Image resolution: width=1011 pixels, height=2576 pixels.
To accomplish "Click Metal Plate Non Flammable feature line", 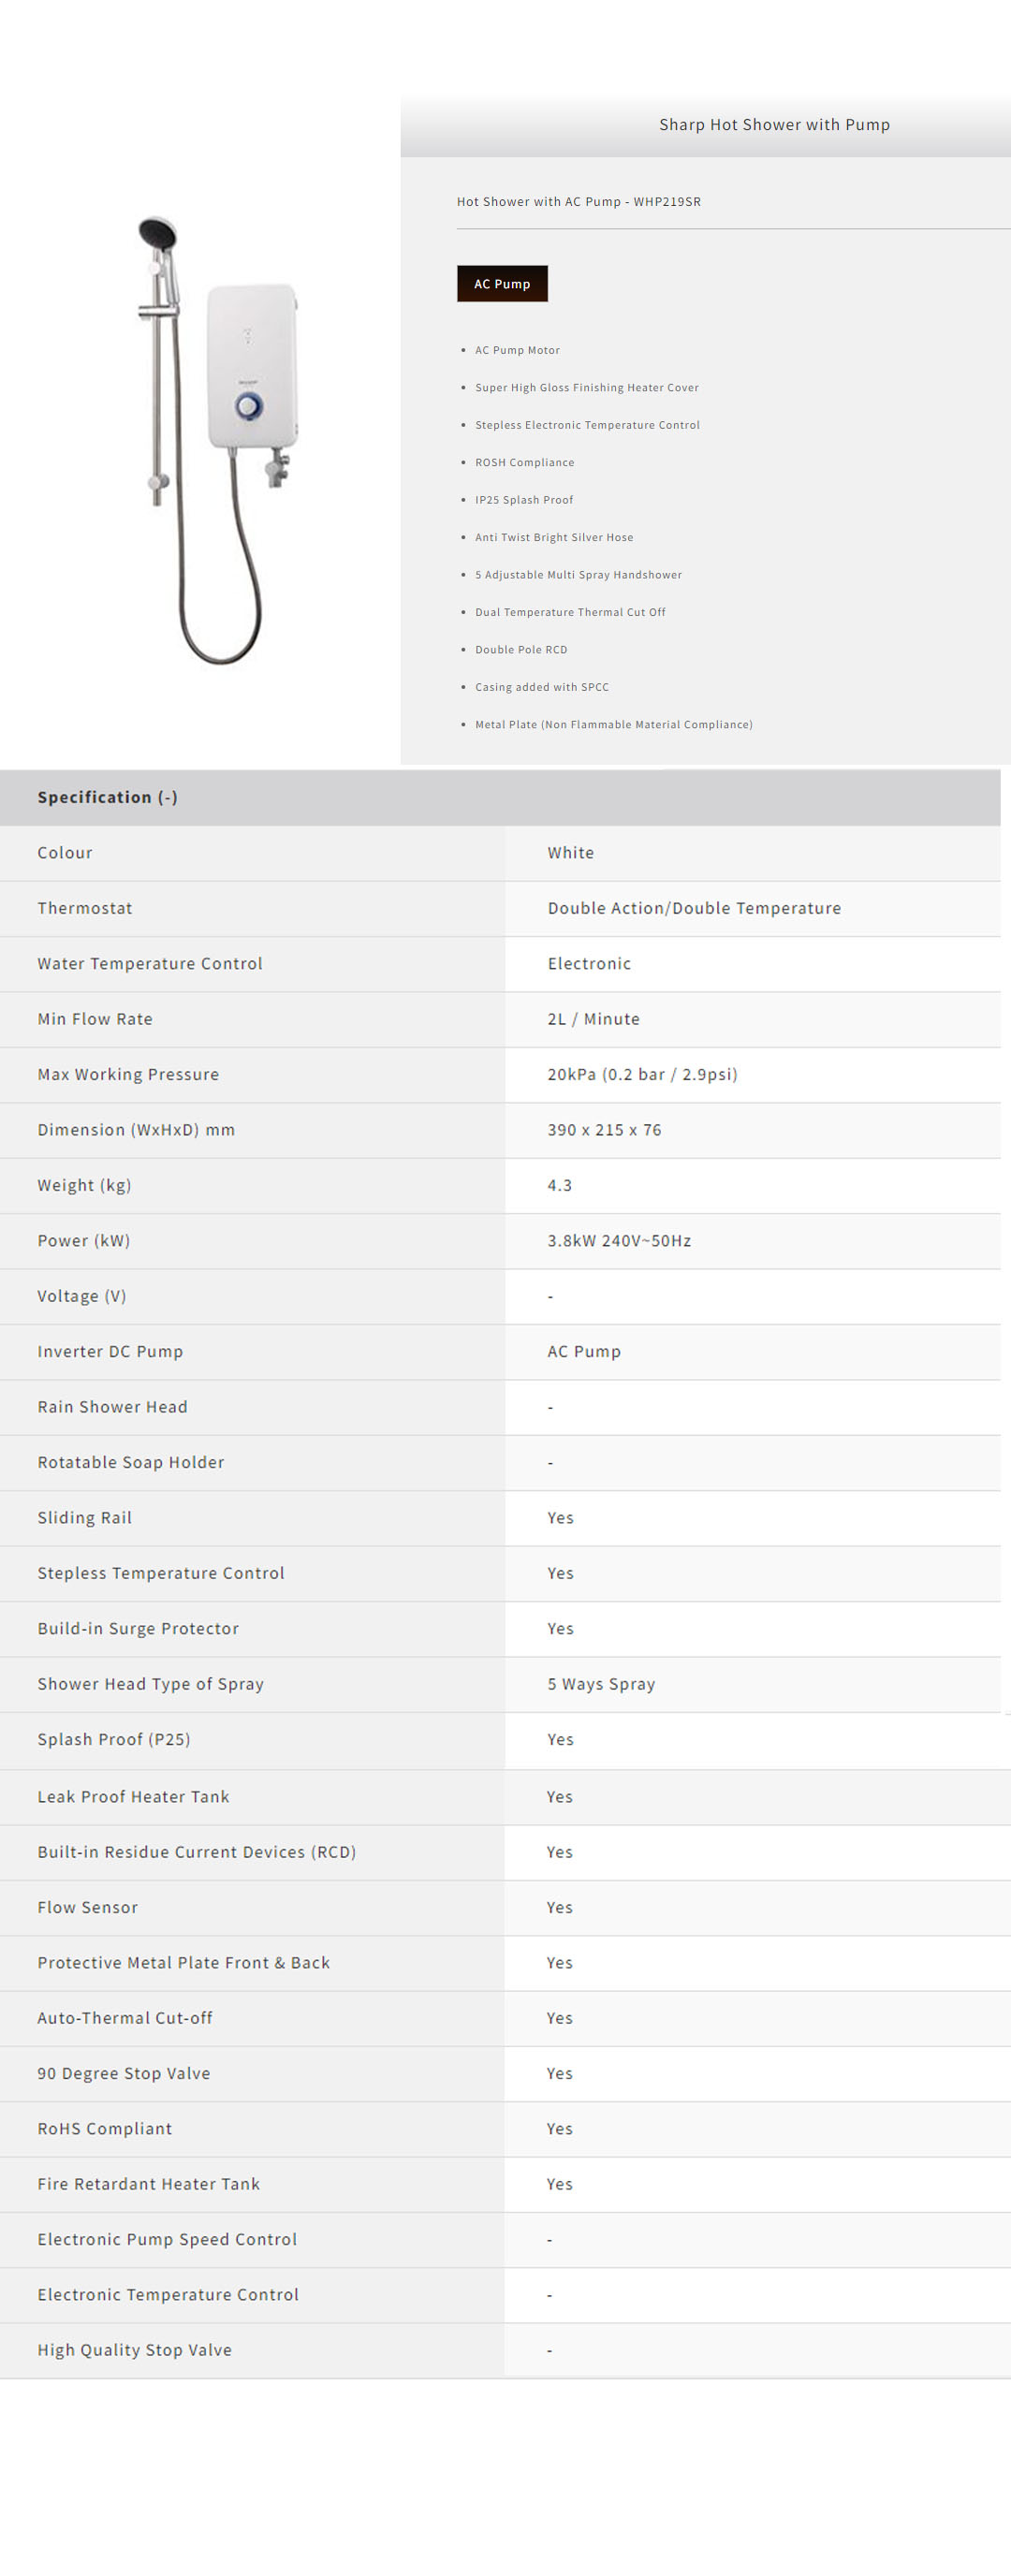I will tap(613, 725).
